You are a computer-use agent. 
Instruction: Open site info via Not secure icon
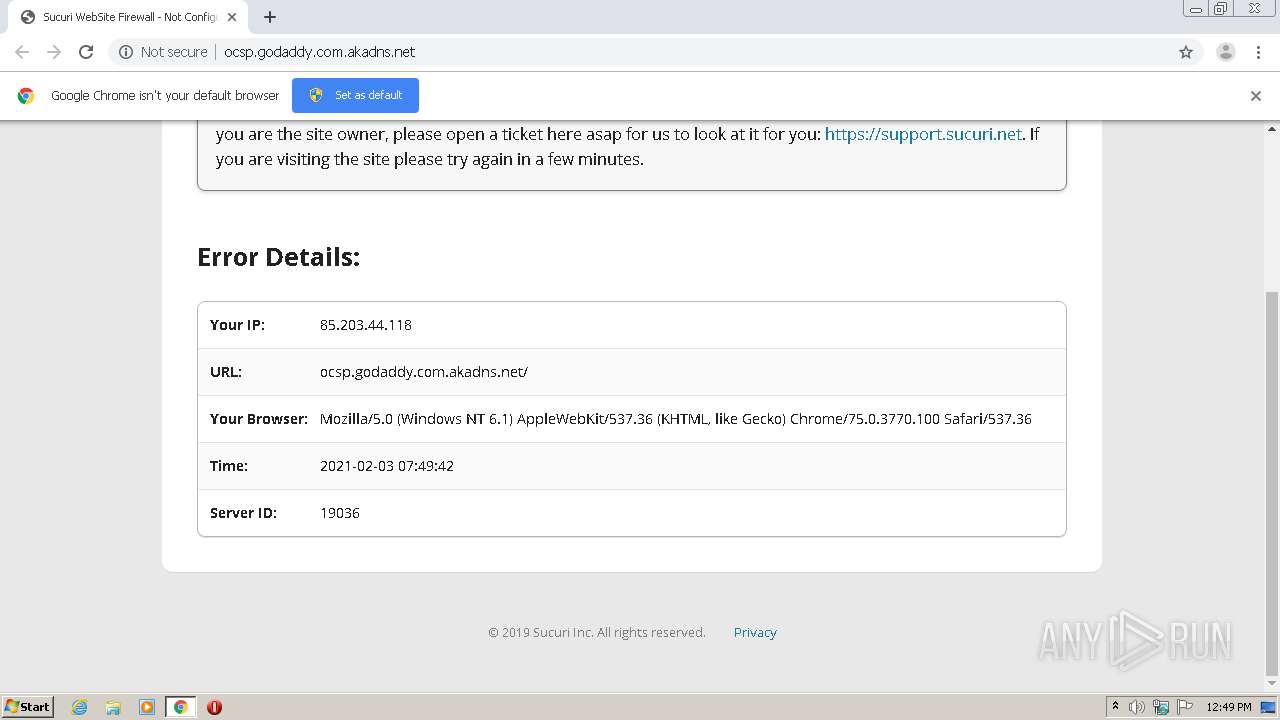(126, 52)
